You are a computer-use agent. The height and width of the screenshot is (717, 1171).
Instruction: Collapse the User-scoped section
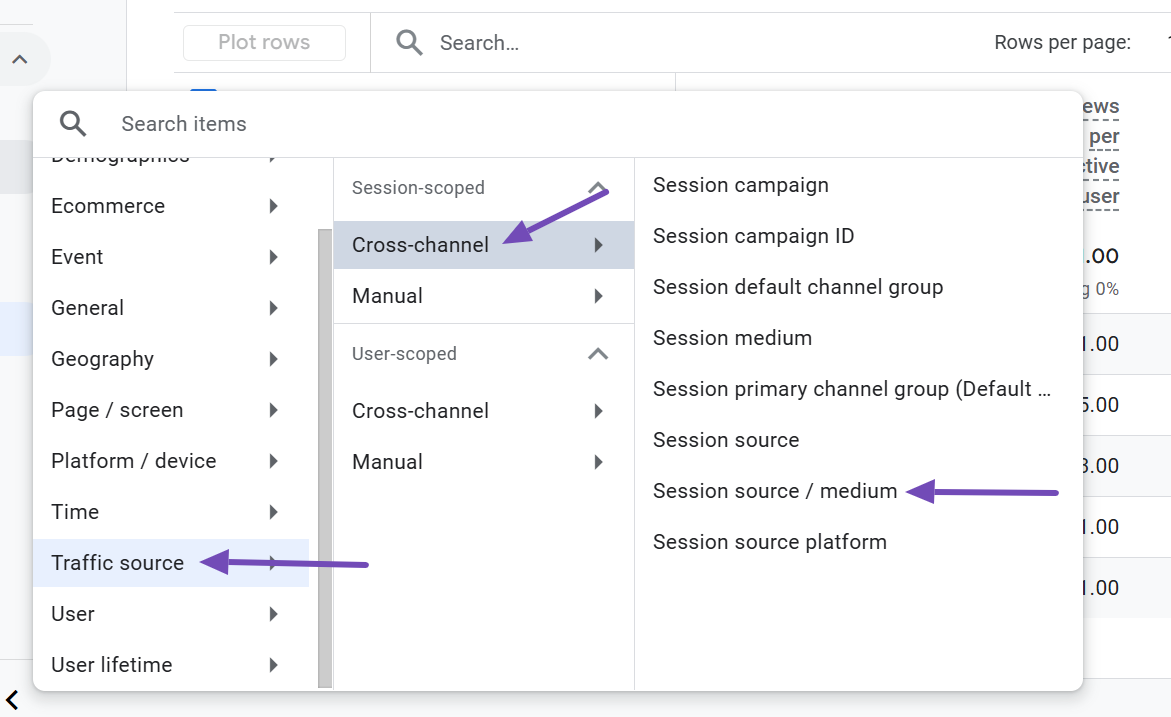(x=597, y=354)
